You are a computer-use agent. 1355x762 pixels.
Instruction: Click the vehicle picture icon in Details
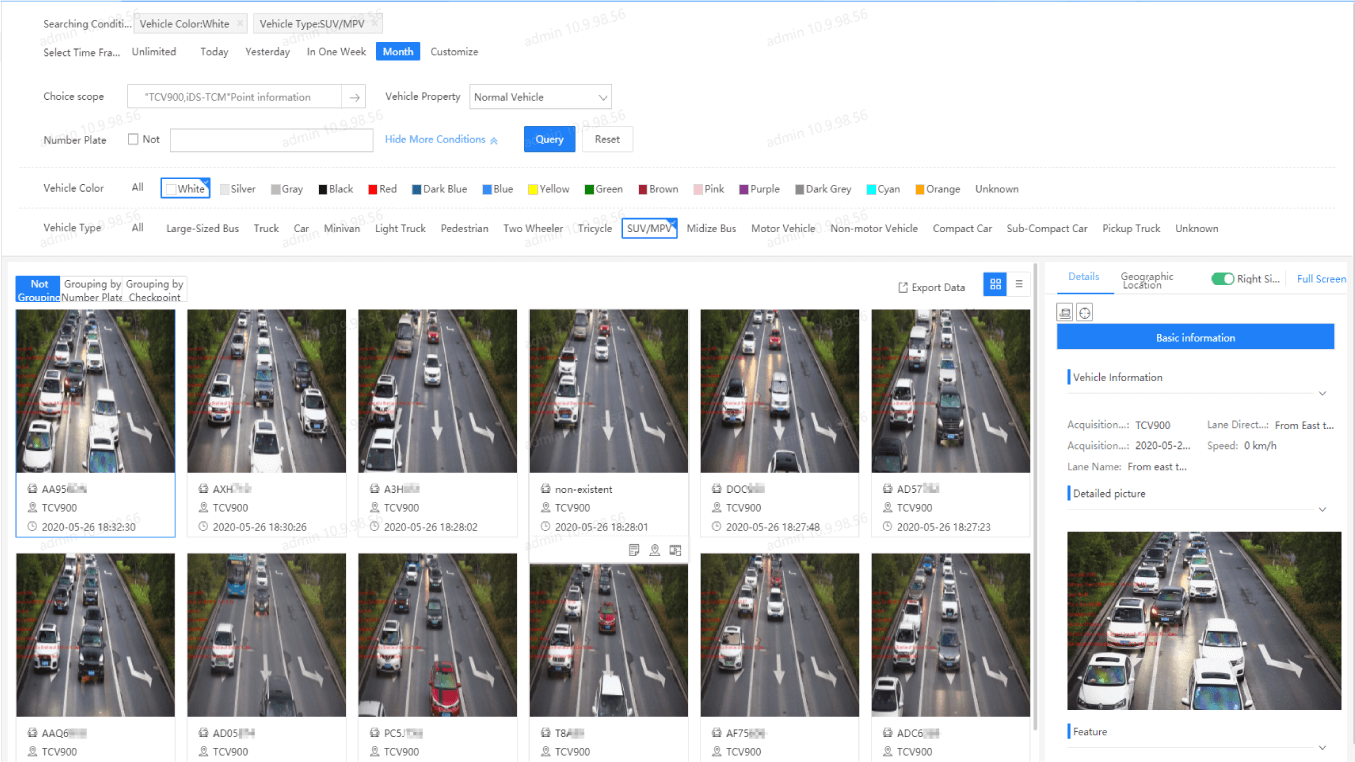coord(1065,313)
